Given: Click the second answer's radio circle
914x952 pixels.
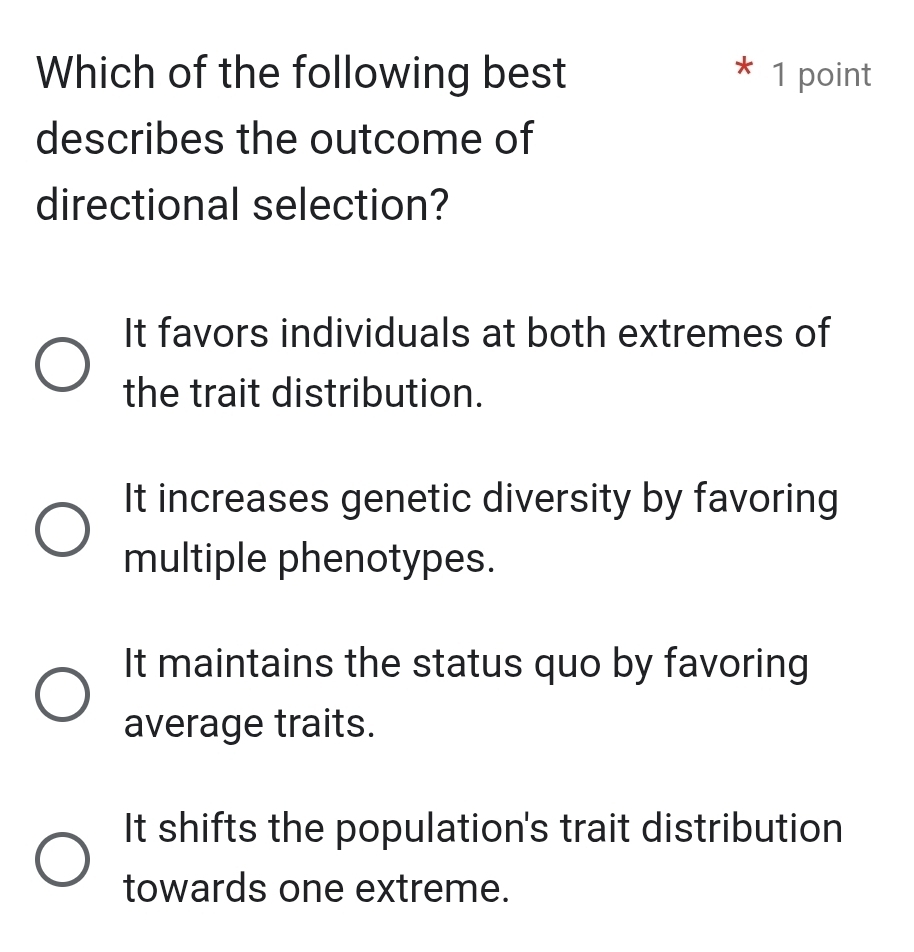Looking at the screenshot, I should (63, 530).
